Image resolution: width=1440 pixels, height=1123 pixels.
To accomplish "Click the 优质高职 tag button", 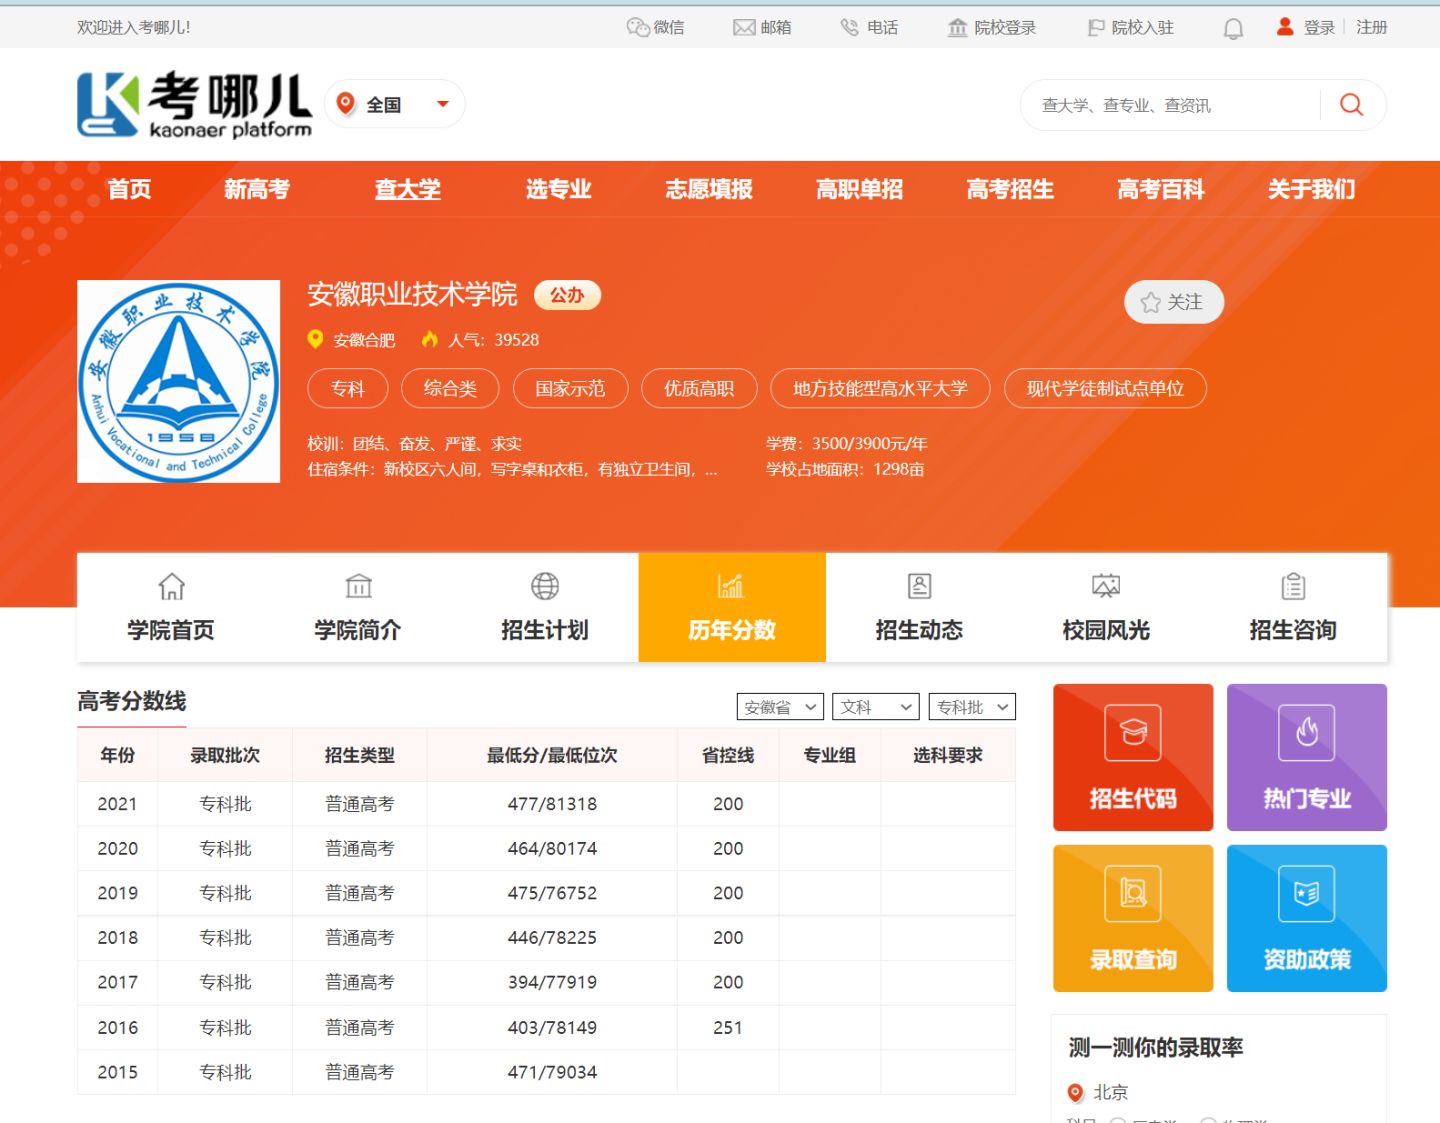I will tap(699, 388).
